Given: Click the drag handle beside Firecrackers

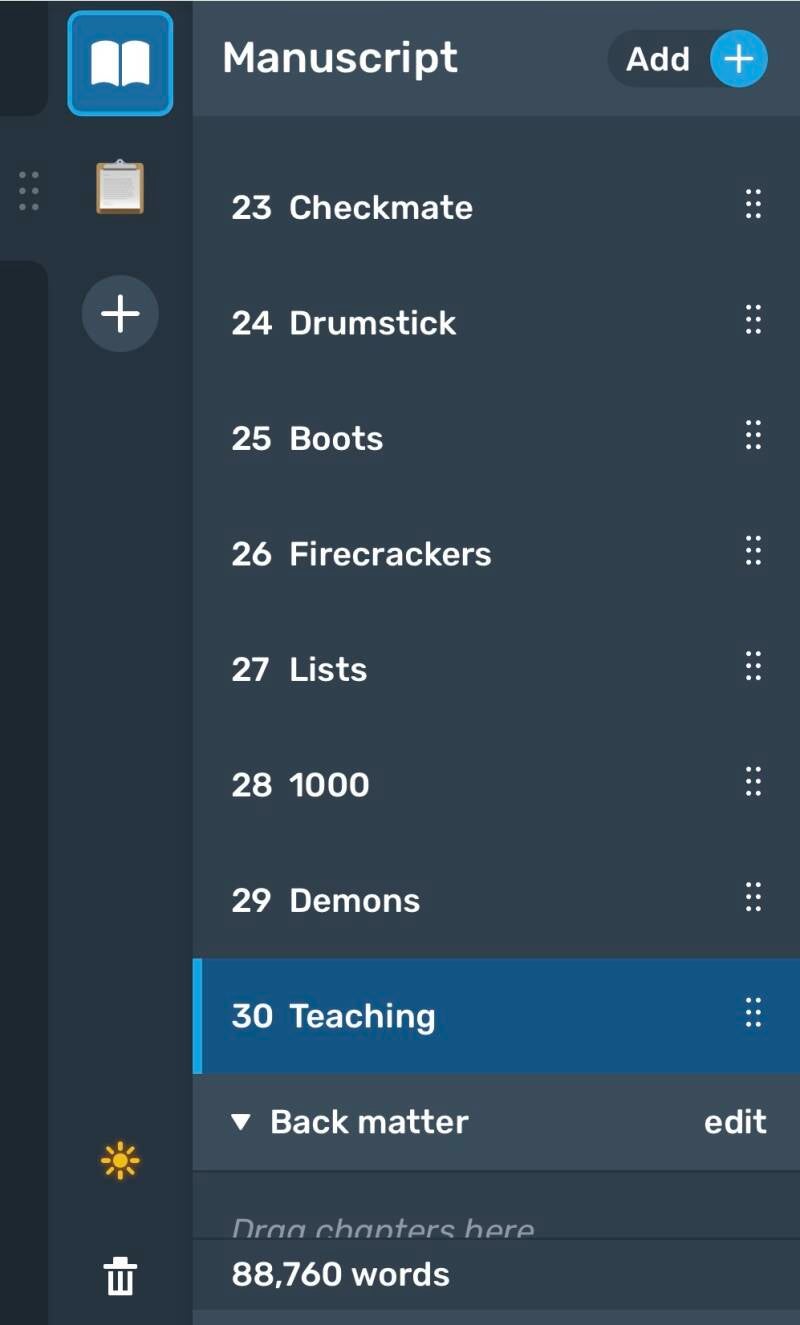Looking at the screenshot, I should click(753, 551).
